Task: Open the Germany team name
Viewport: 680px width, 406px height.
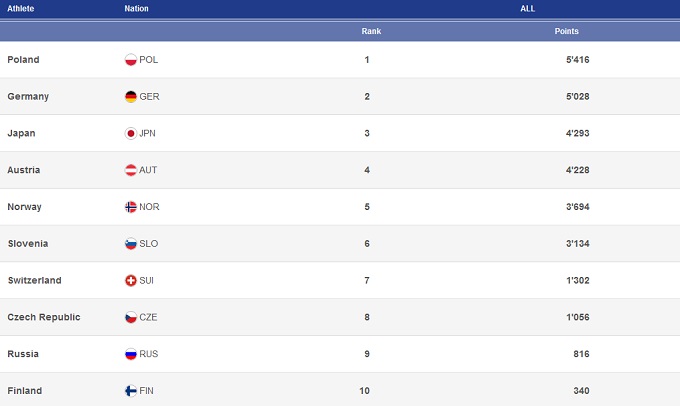Action: tap(28, 97)
